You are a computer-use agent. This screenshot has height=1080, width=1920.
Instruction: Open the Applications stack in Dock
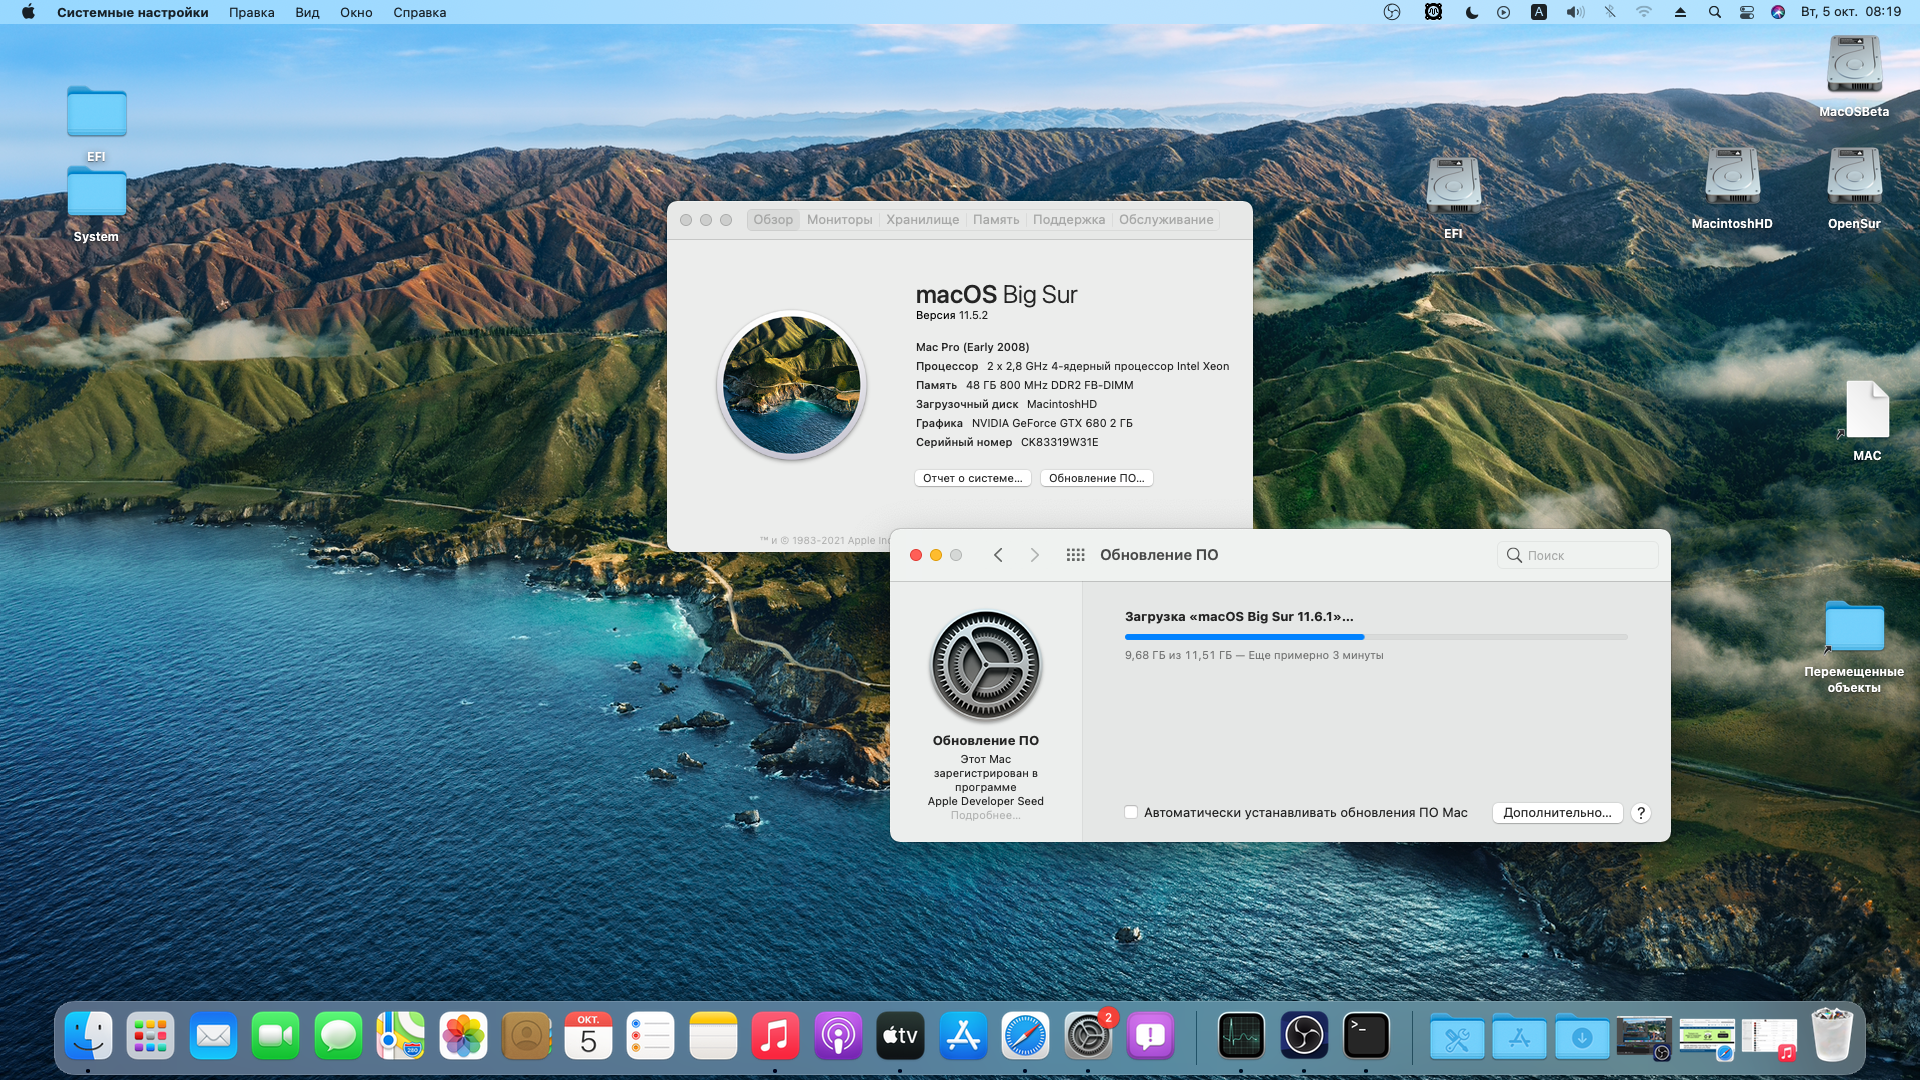1519,1037
